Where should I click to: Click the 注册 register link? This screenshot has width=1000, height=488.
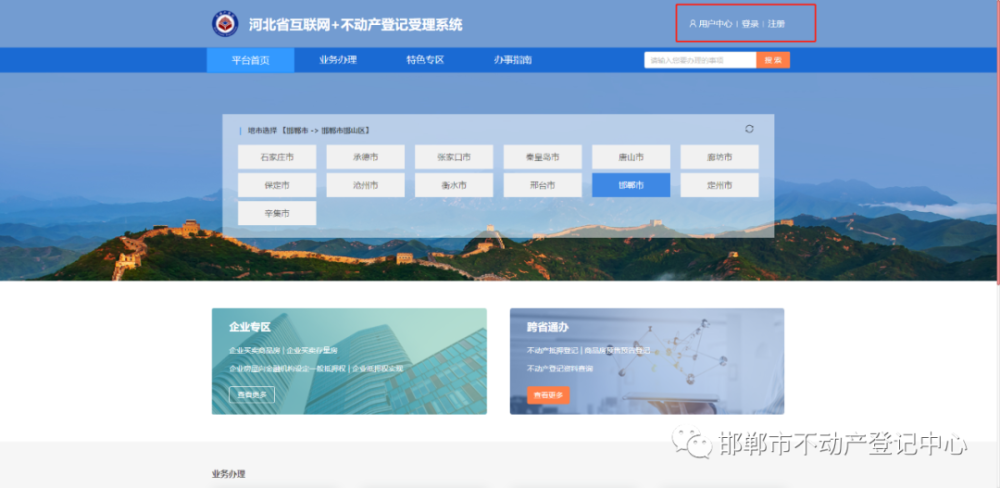pos(776,24)
